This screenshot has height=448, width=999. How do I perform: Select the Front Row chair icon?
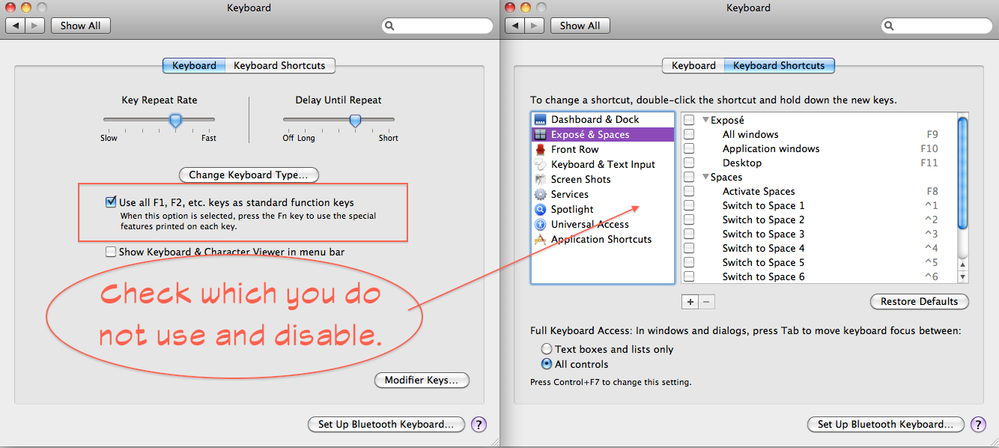pos(540,150)
